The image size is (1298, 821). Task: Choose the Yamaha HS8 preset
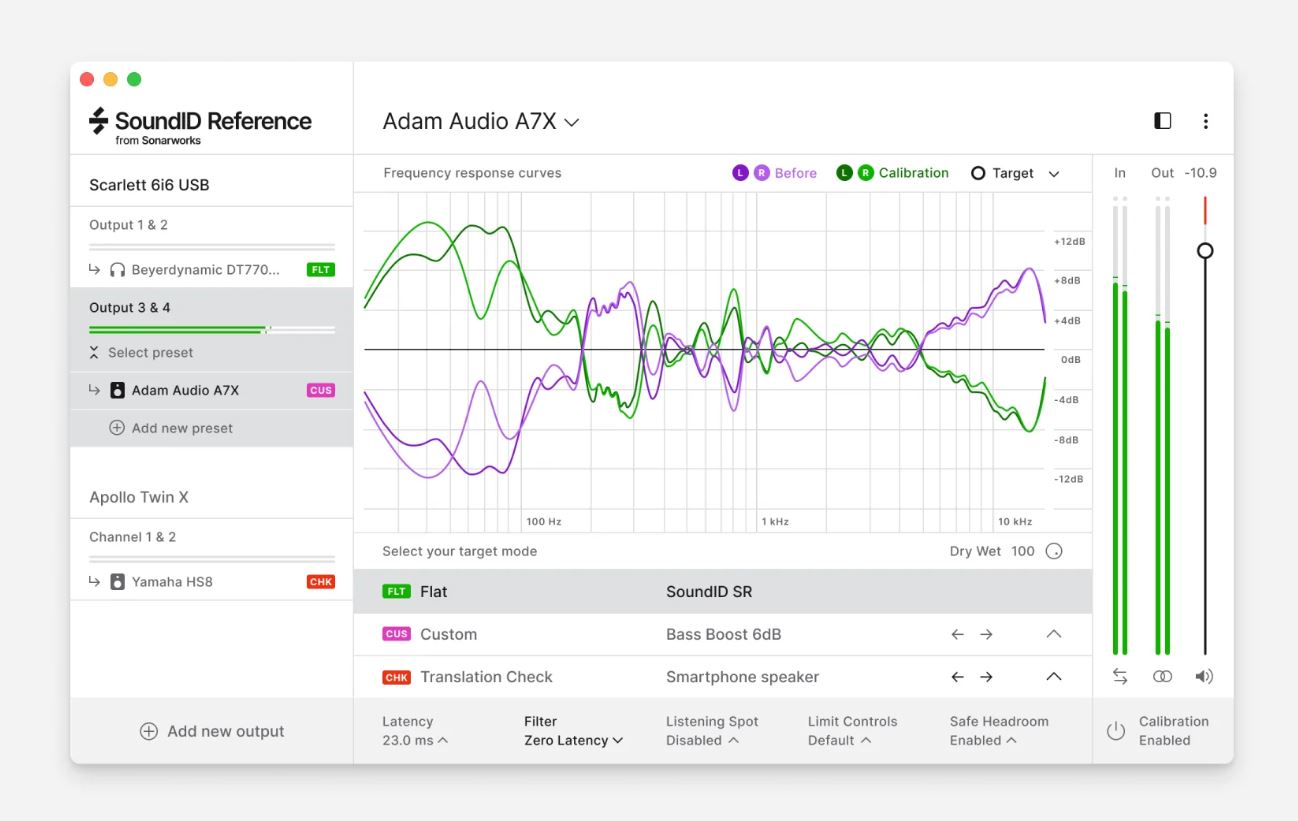(211, 582)
